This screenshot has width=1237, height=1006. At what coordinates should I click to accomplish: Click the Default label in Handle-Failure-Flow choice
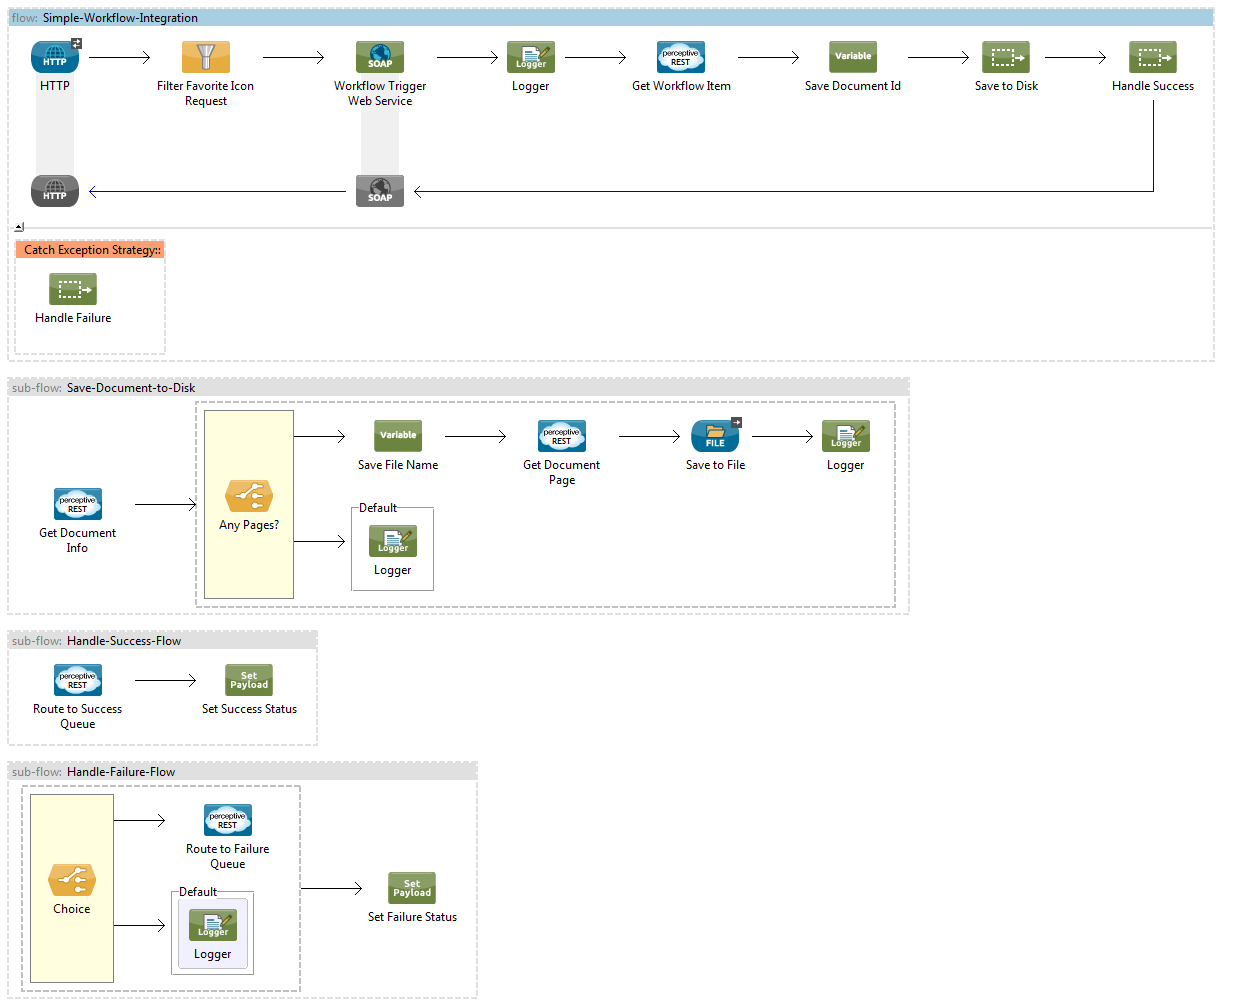coord(198,892)
